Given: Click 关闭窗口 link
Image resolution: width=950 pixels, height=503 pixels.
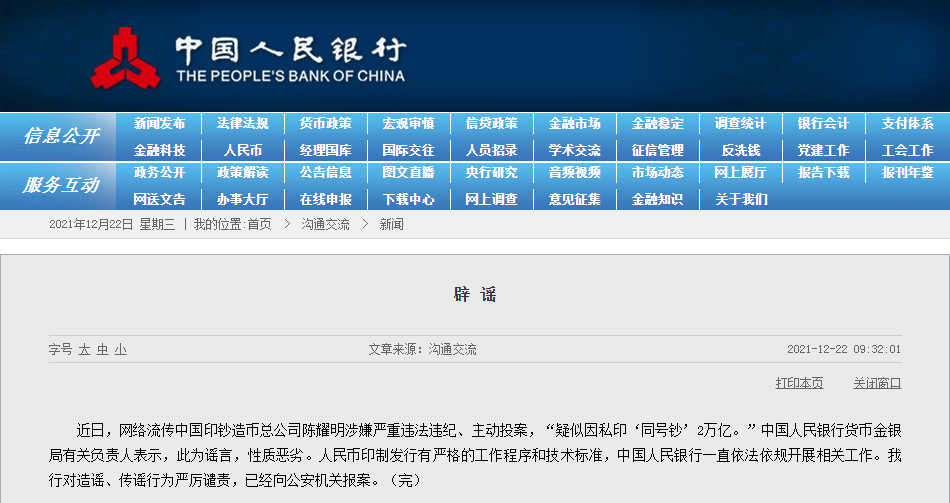Looking at the screenshot, I should point(877,383).
